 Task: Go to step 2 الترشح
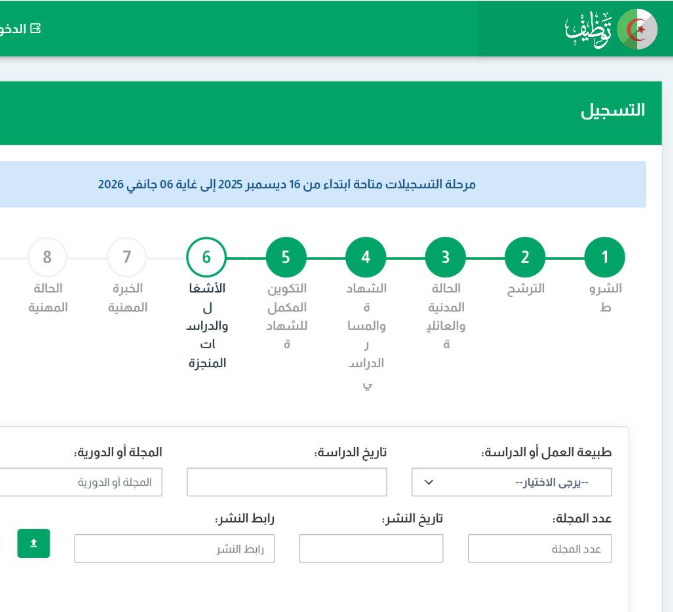[525, 257]
